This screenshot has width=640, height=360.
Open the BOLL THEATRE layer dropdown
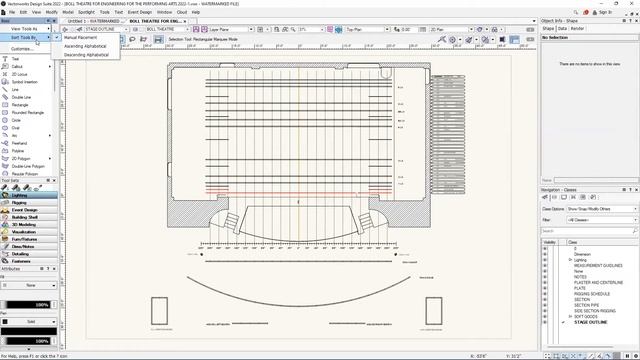(167, 29)
